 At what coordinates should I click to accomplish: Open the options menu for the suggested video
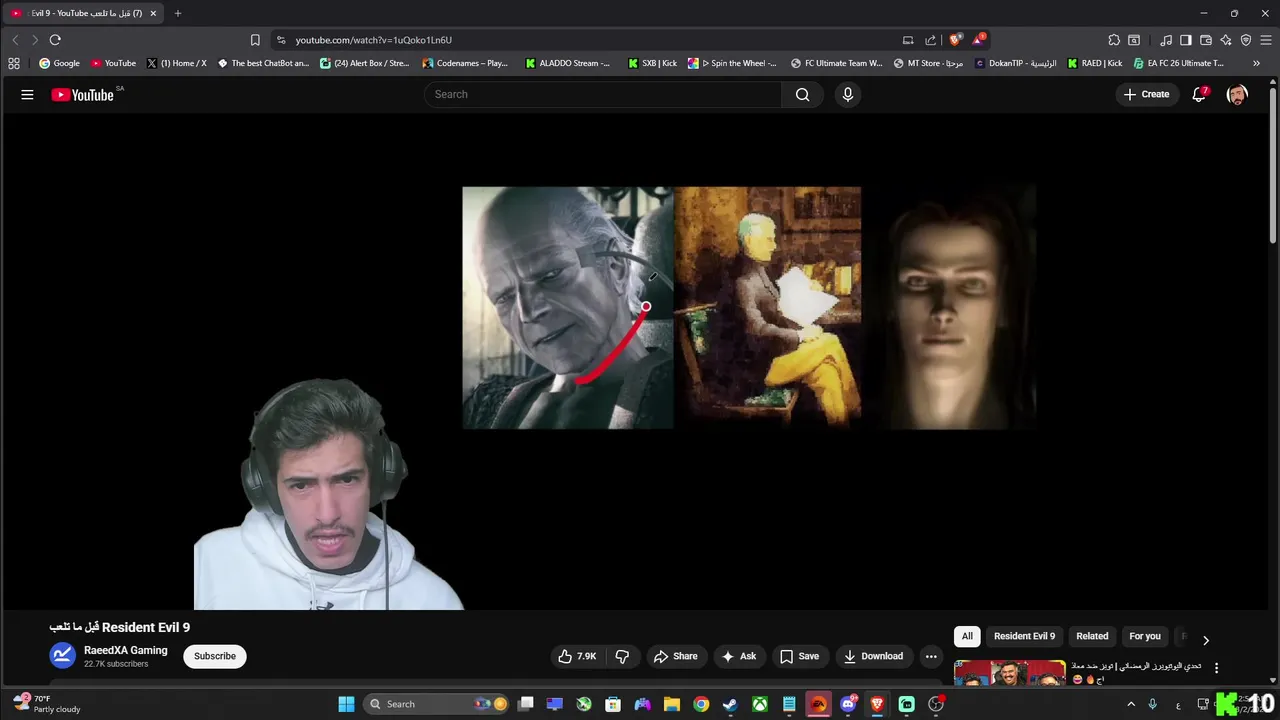tap(1216, 668)
